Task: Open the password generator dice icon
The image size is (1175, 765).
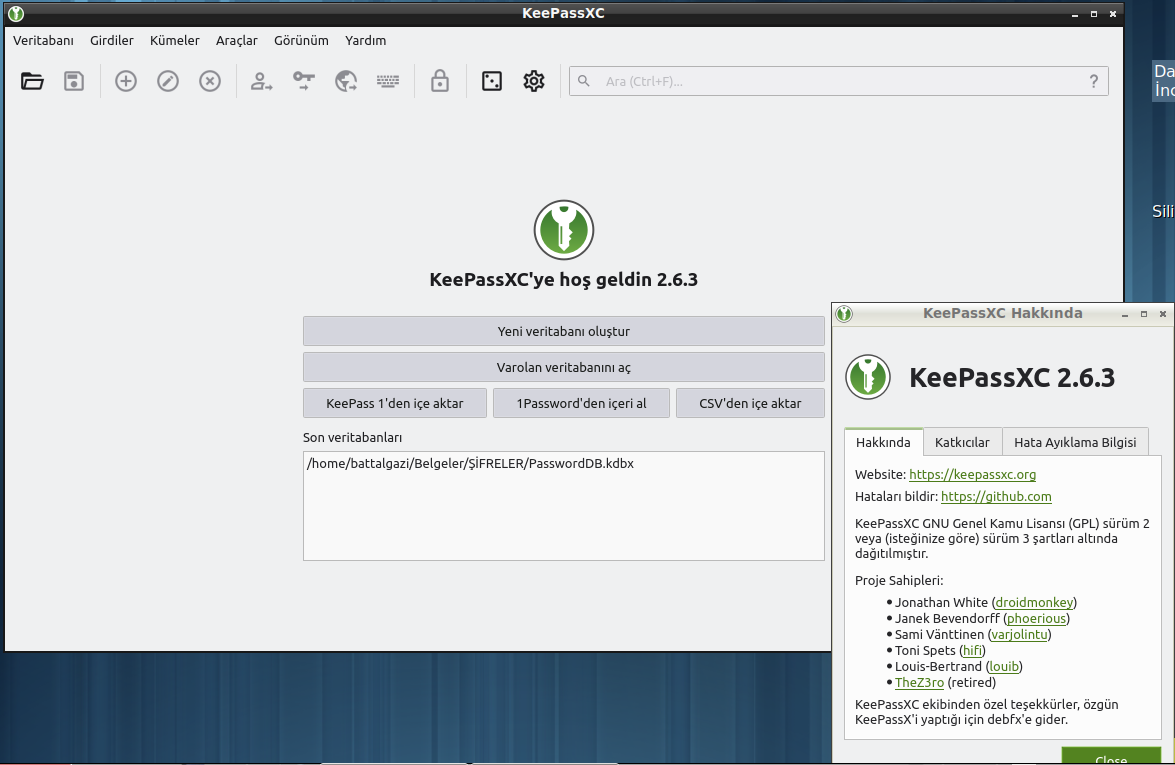Action: tap(492, 81)
